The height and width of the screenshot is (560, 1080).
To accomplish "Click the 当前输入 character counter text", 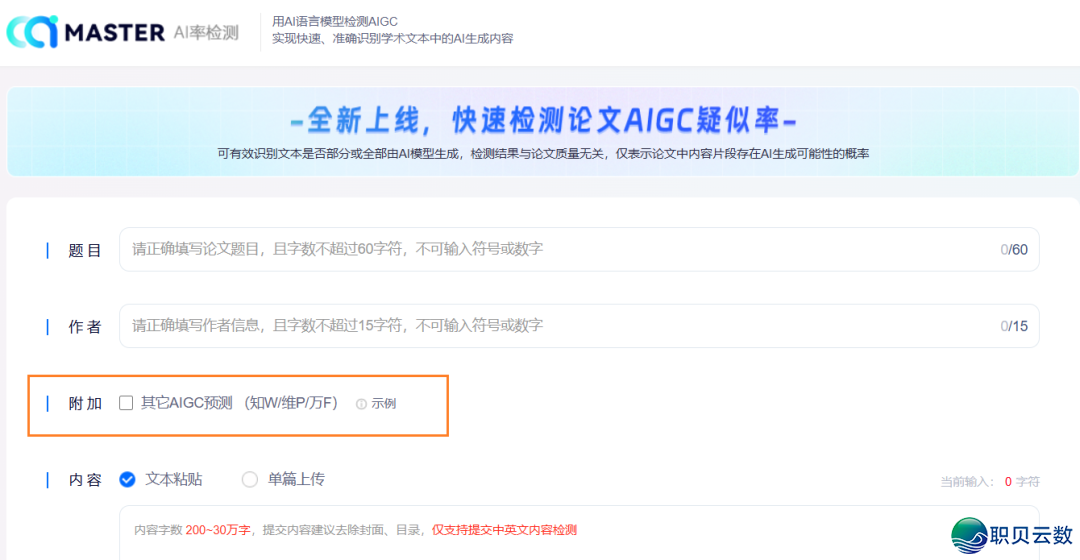I will click(x=990, y=481).
